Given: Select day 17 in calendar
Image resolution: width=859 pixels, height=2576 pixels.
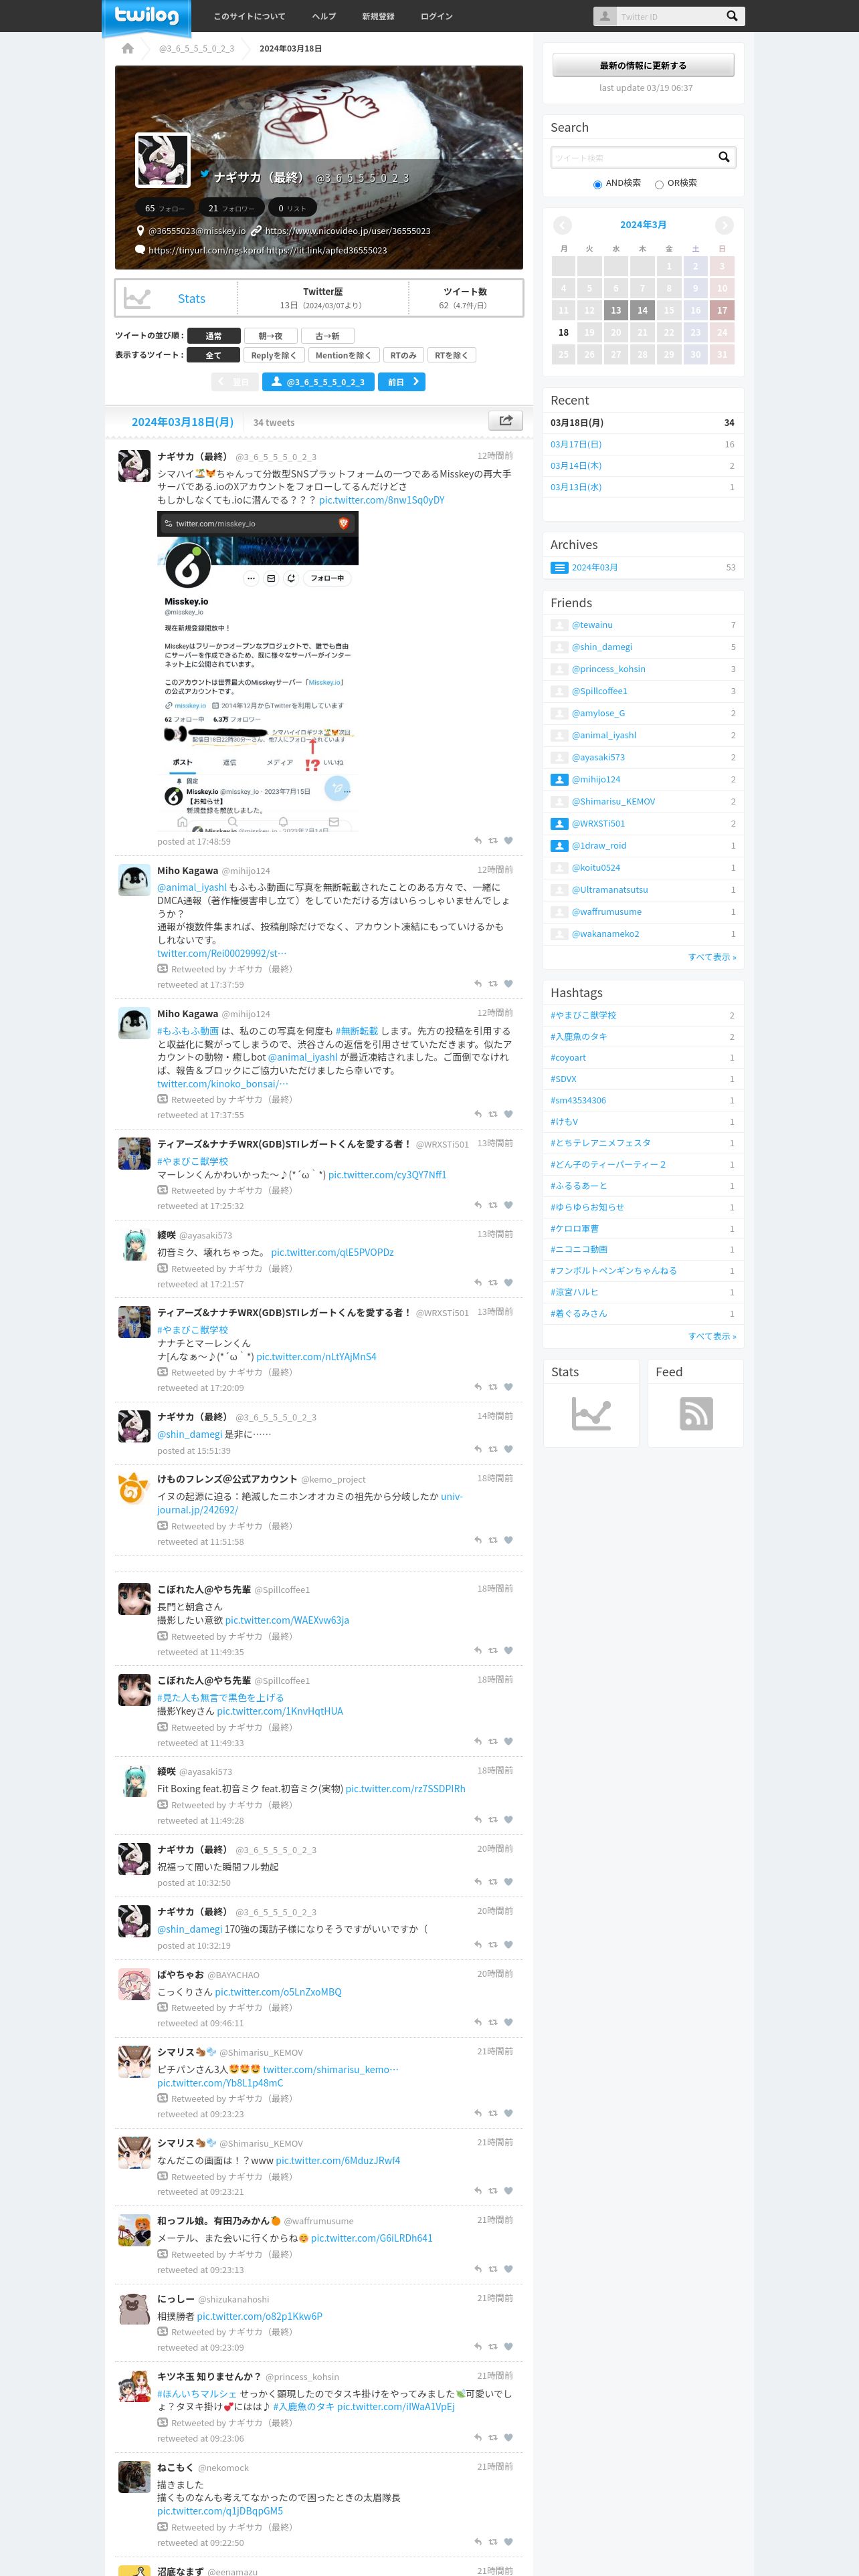Looking at the screenshot, I should coord(722,310).
